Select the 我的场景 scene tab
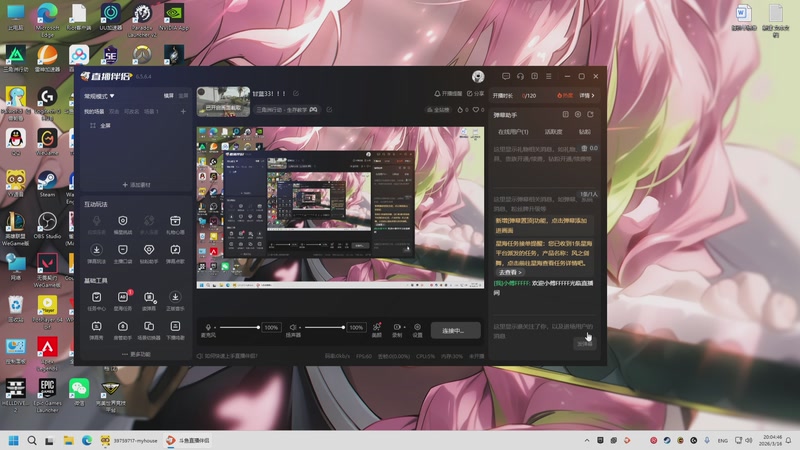Viewport: 800px width, 450px height. 94,111
